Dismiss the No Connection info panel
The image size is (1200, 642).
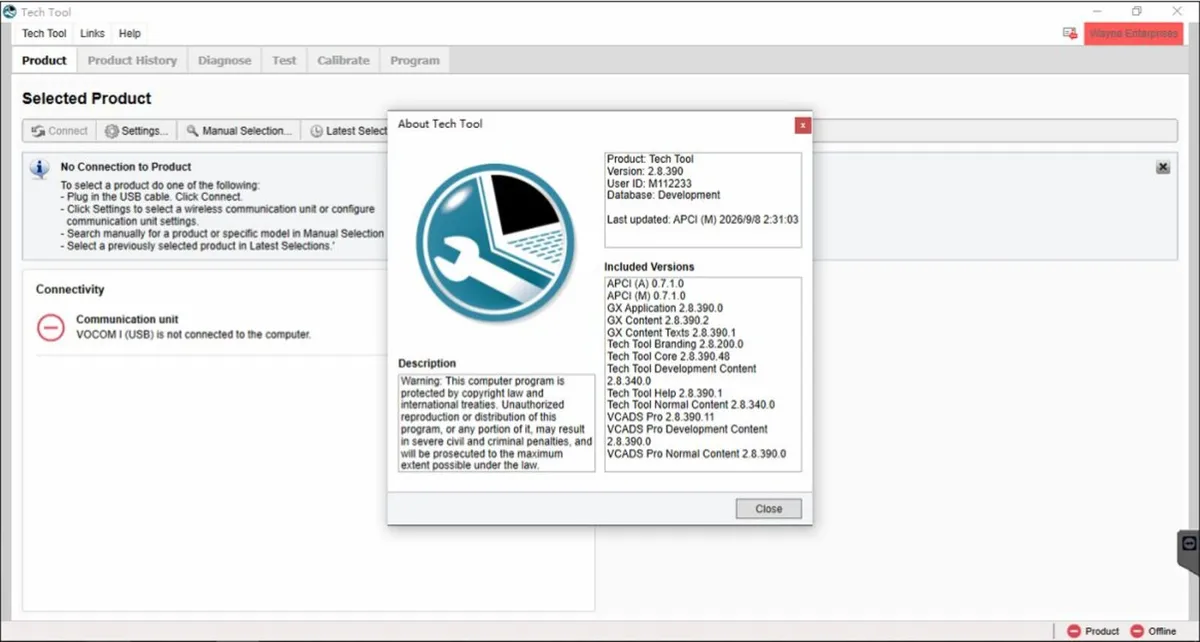tap(1163, 168)
